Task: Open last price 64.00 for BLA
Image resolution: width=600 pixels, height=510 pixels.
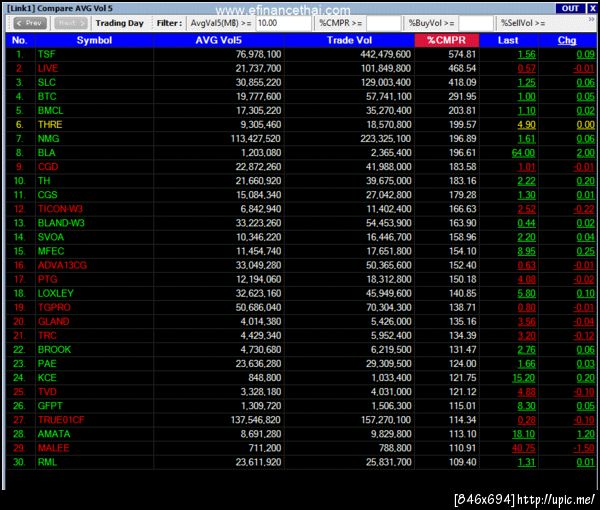Action: coord(523,153)
